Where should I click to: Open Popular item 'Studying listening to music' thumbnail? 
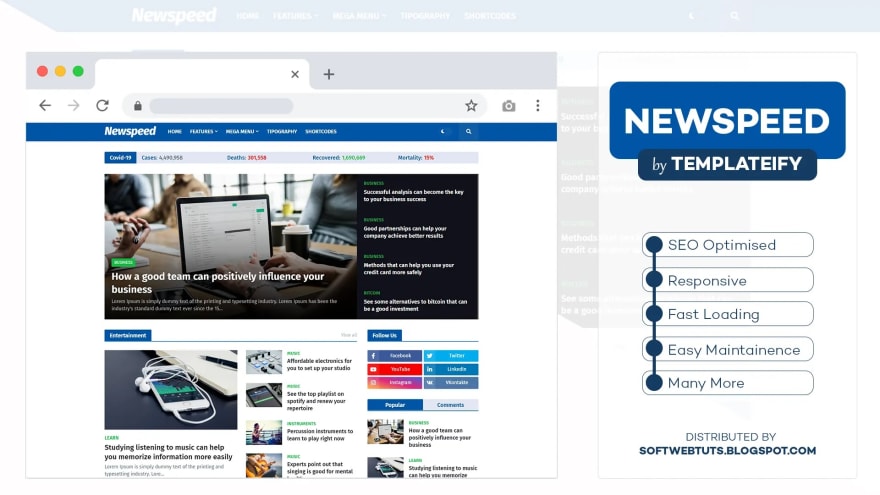coord(385,468)
